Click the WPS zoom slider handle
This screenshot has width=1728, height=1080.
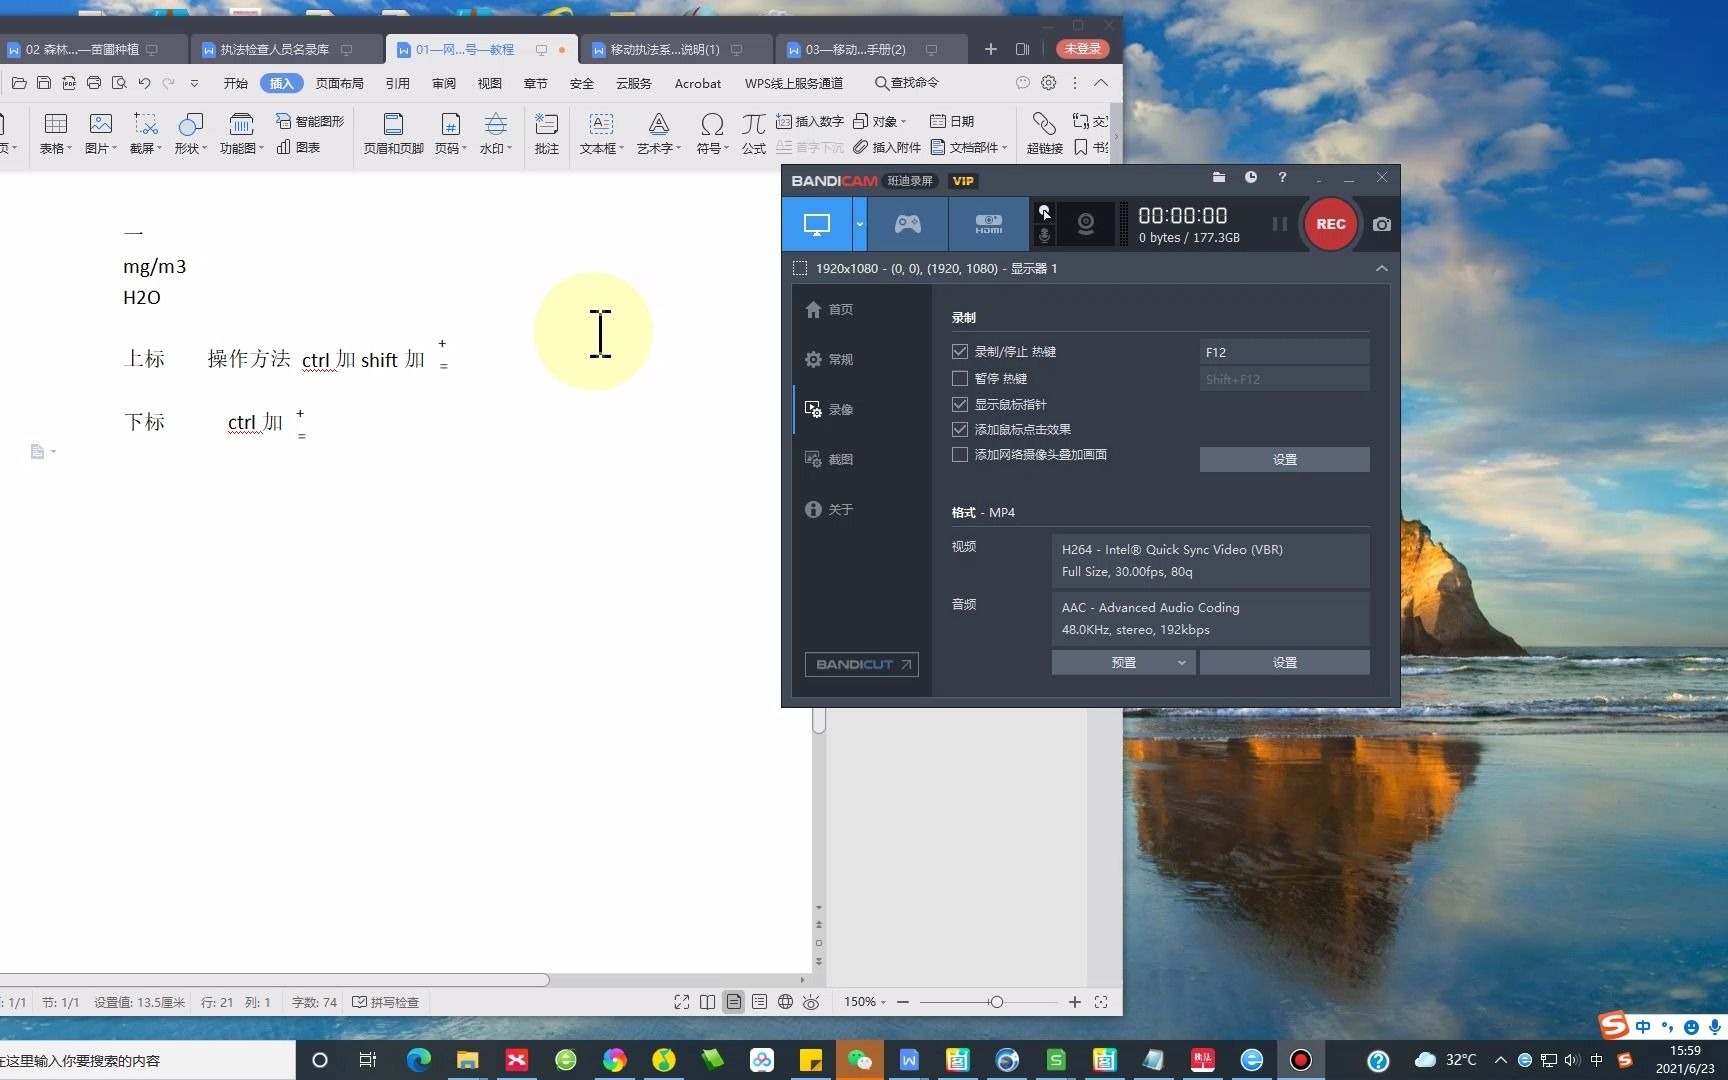tap(996, 1002)
